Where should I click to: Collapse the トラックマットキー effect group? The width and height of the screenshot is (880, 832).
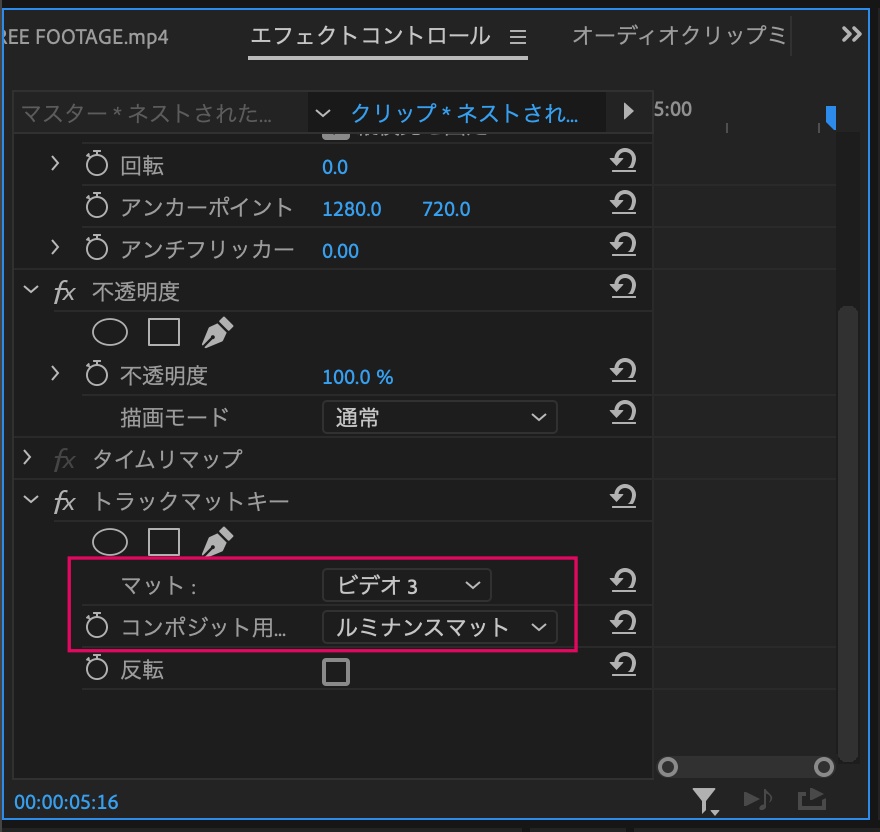pos(31,499)
